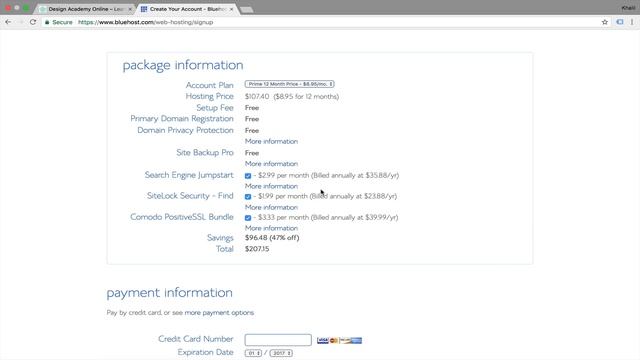
Task: Click the $96.48 (47% off) savings text
Action: pos(272,238)
